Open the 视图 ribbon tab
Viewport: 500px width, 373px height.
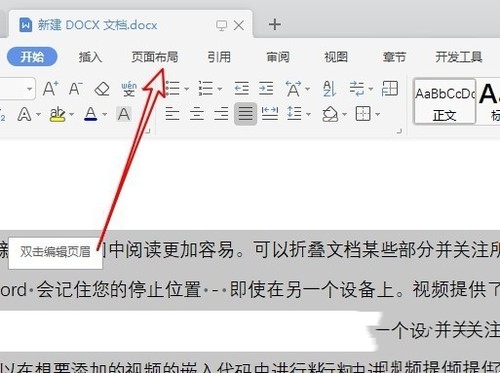click(x=336, y=57)
